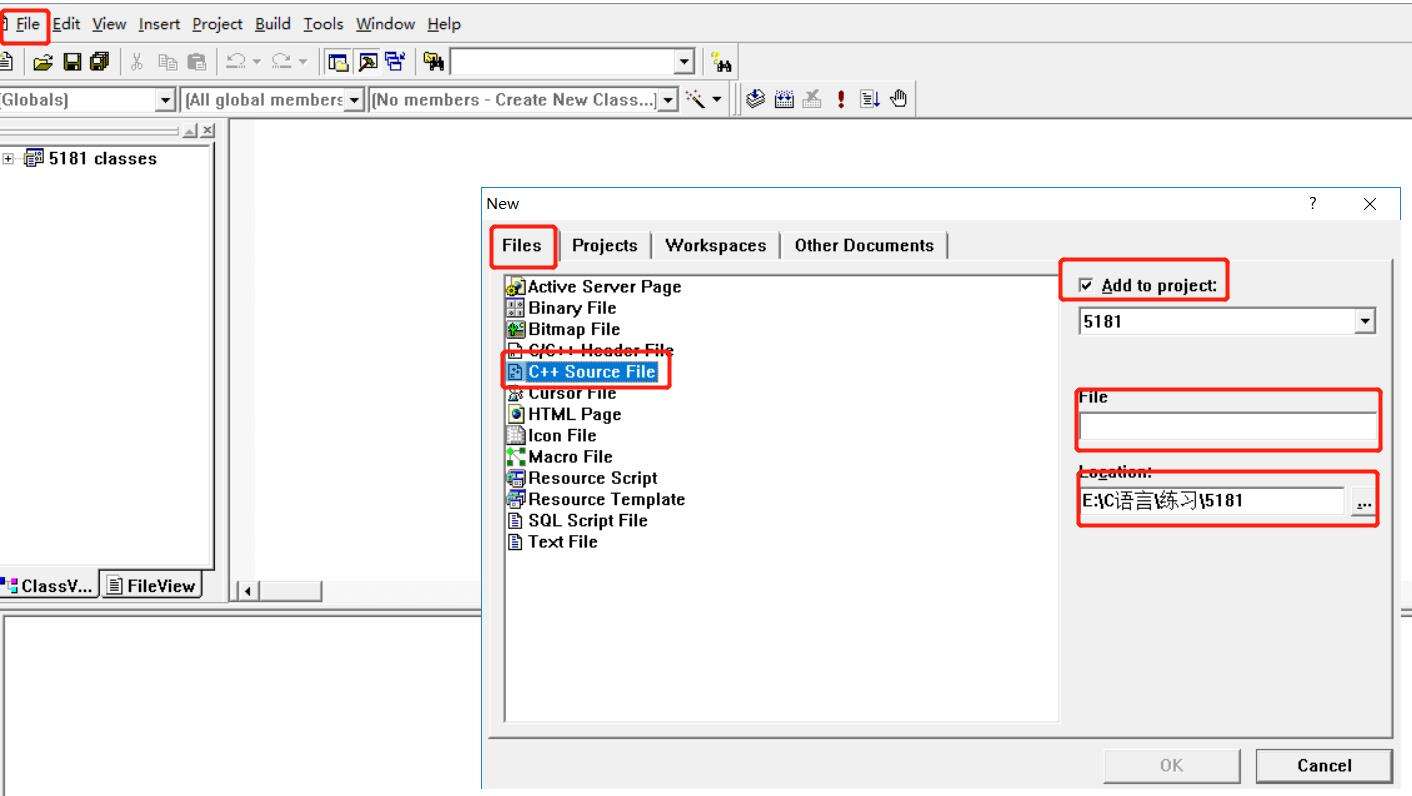Open the Globals class dropdown
Image resolution: width=1412 pixels, height=796 pixels.
(166, 100)
